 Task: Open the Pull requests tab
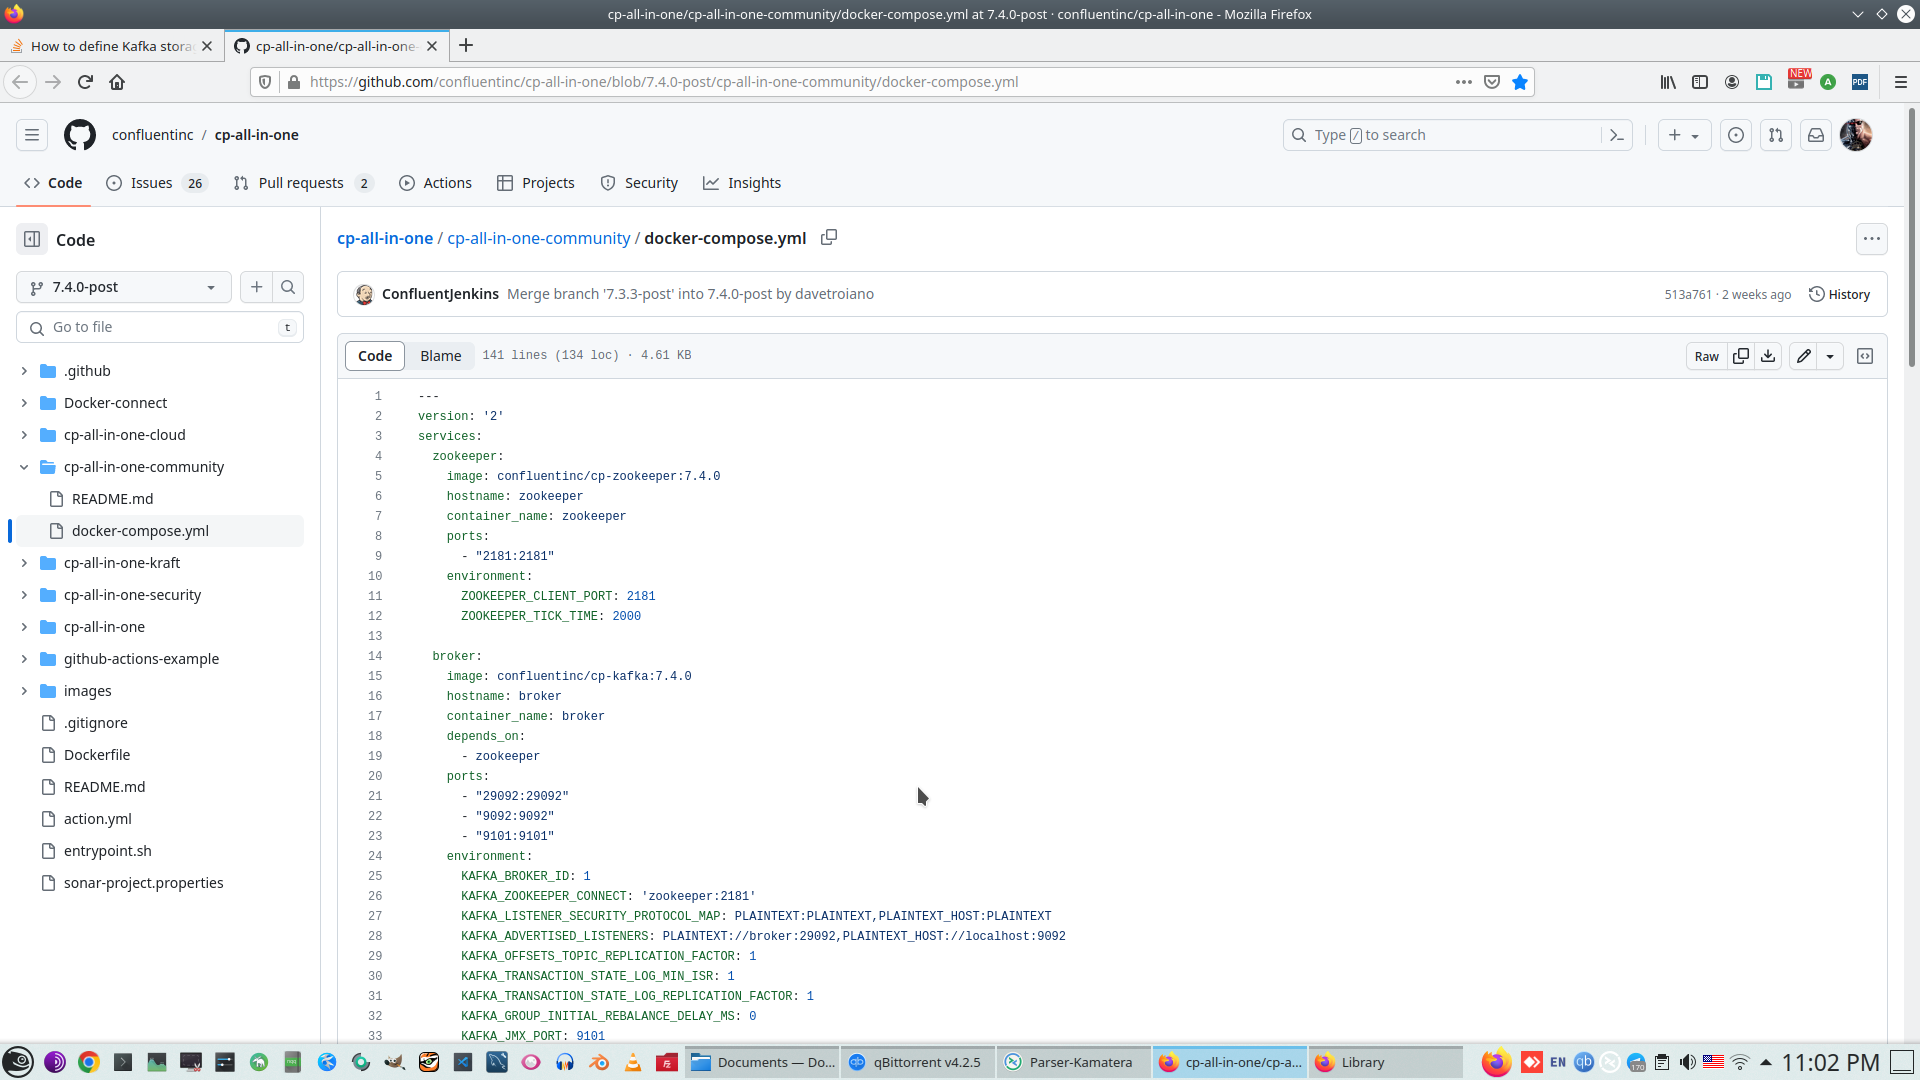point(300,183)
